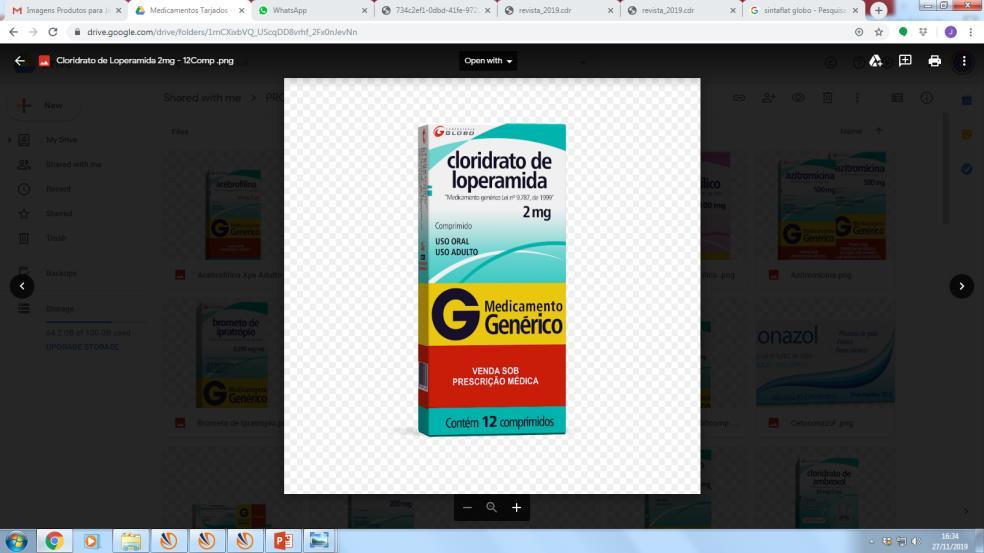Open PowerPoint from the taskbar
Screen dimensions: 984x553
[x=282, y=541]
